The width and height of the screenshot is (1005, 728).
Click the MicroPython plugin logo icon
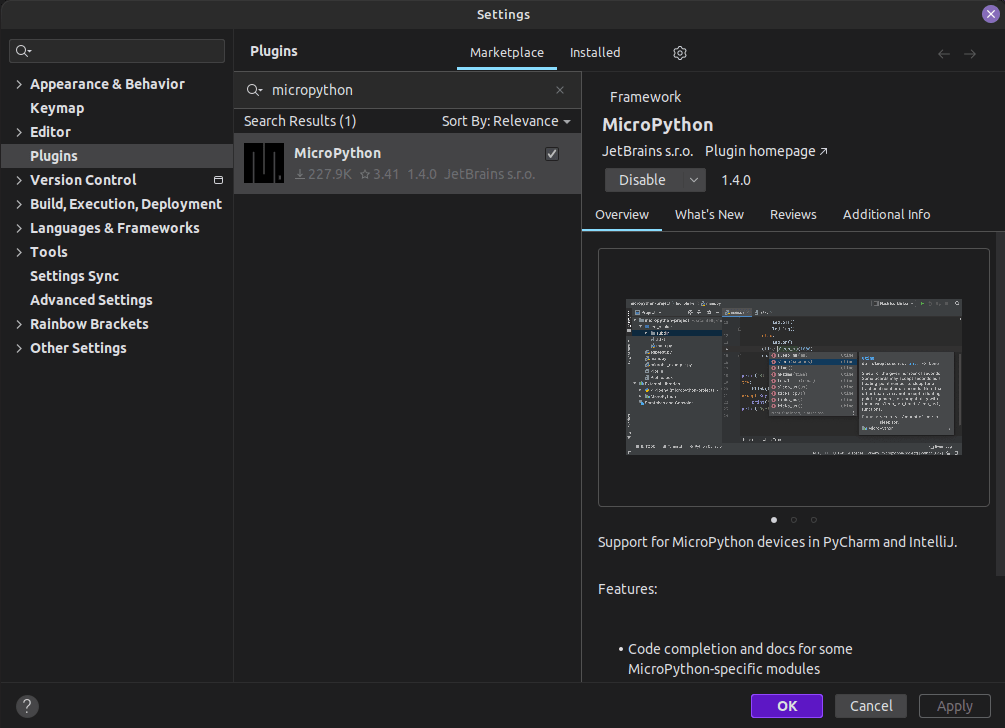tap(263, 163)
